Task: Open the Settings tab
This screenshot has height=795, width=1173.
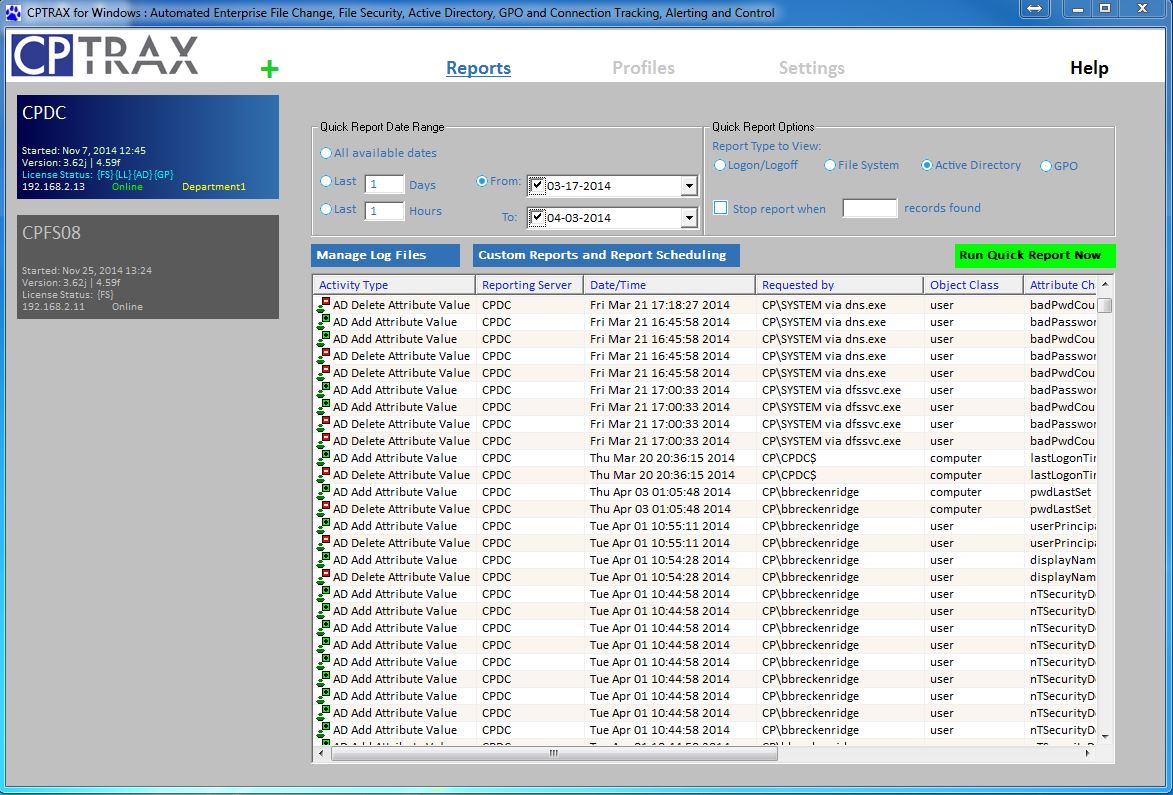Action: (811, 68)
